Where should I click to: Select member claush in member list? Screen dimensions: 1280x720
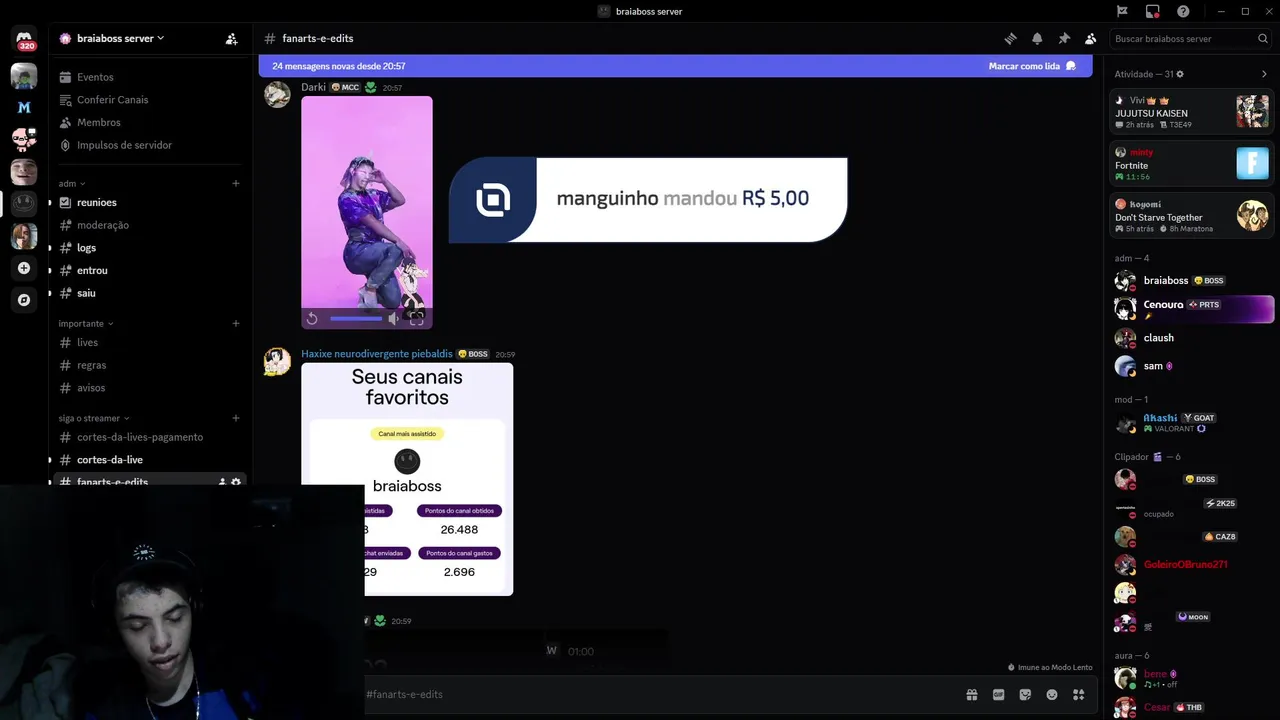click(1191, 338)
